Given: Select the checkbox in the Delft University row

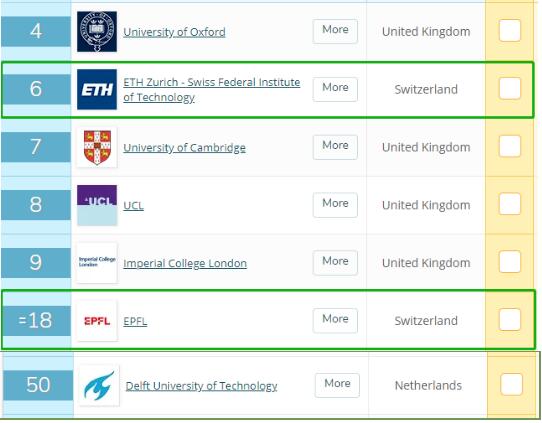Looking at the screenshot, I should (511, 384).
